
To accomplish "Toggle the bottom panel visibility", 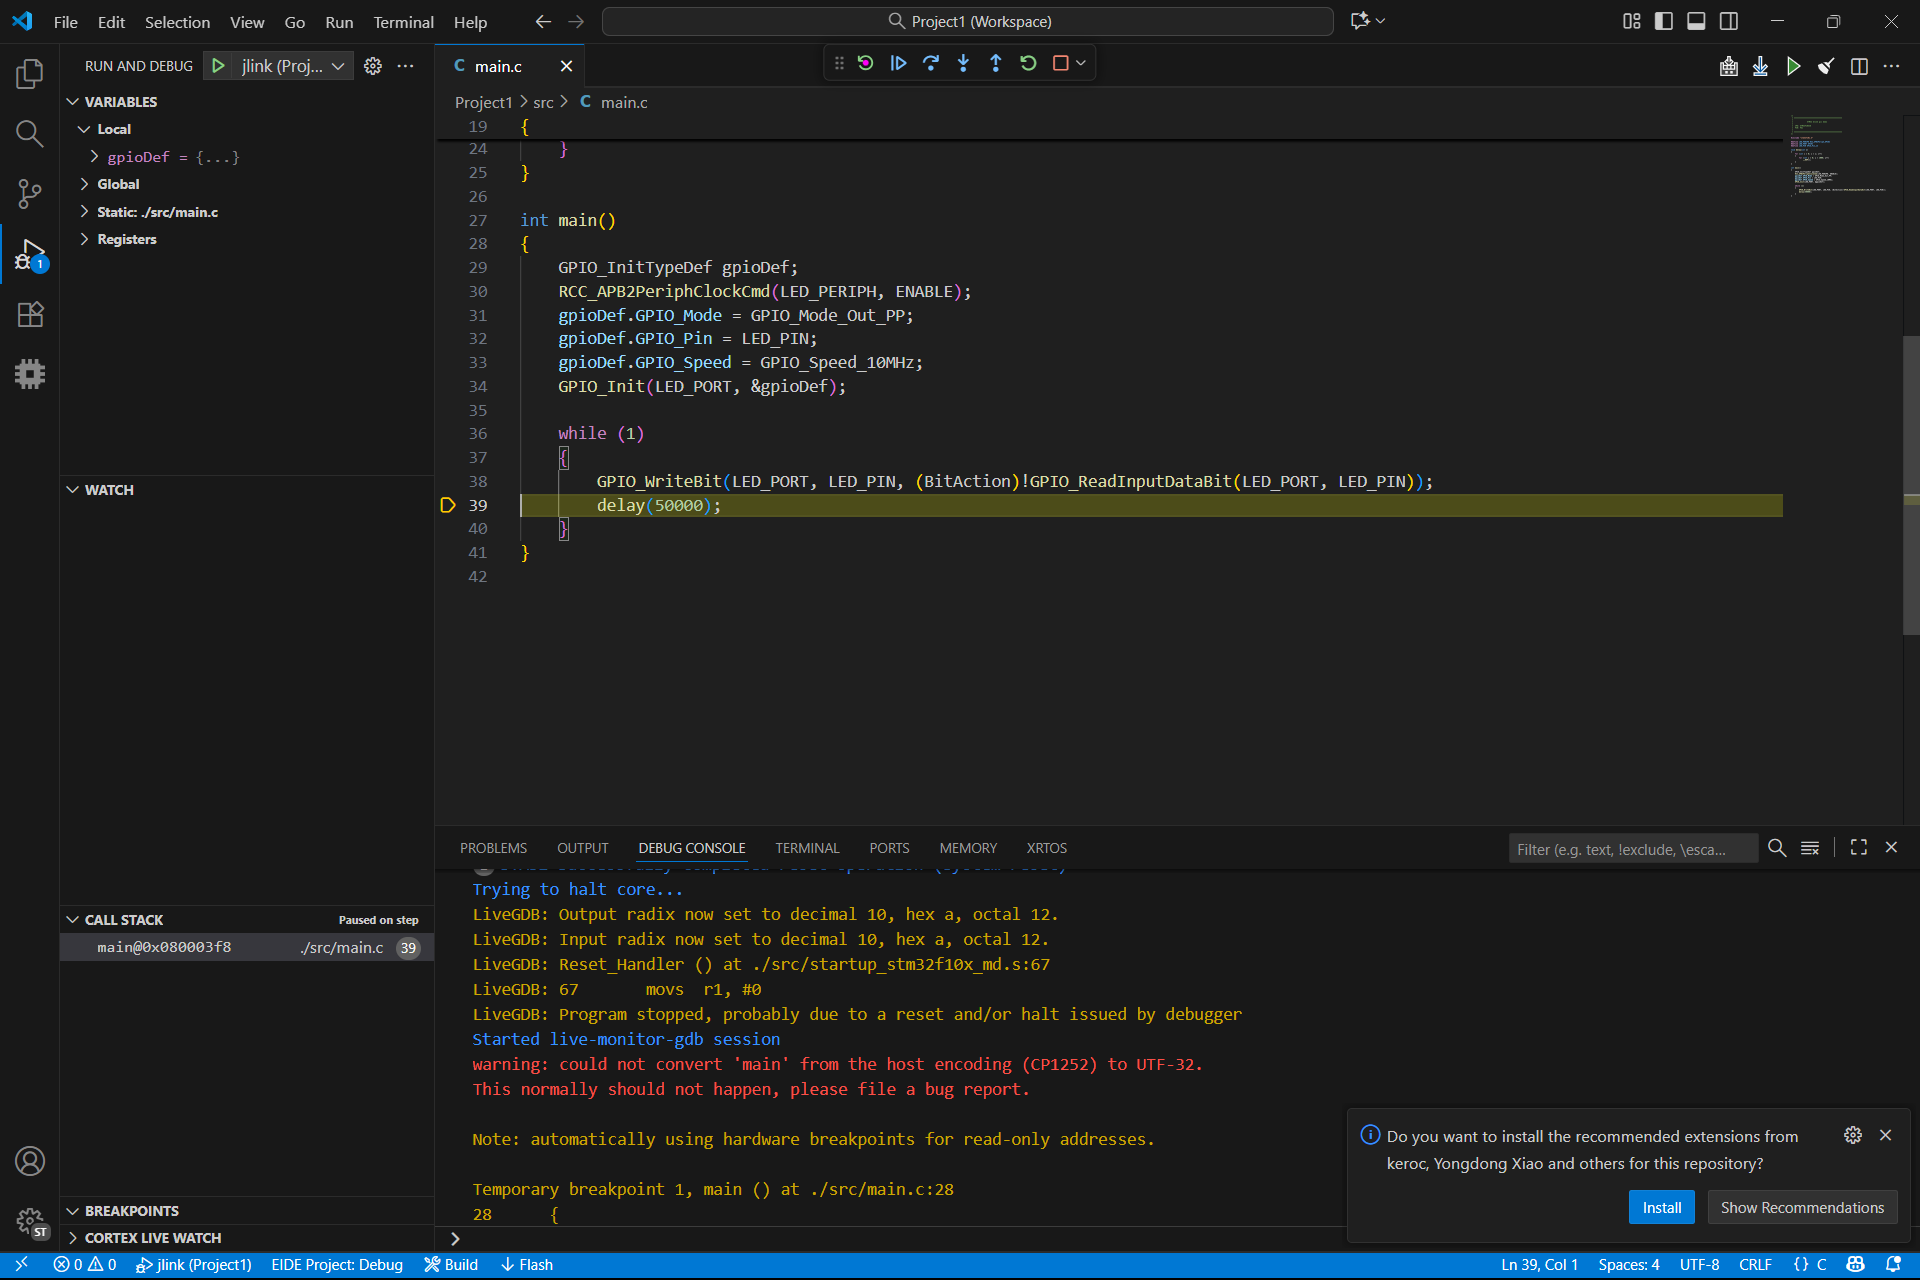I will click(x=1696, y=21).
